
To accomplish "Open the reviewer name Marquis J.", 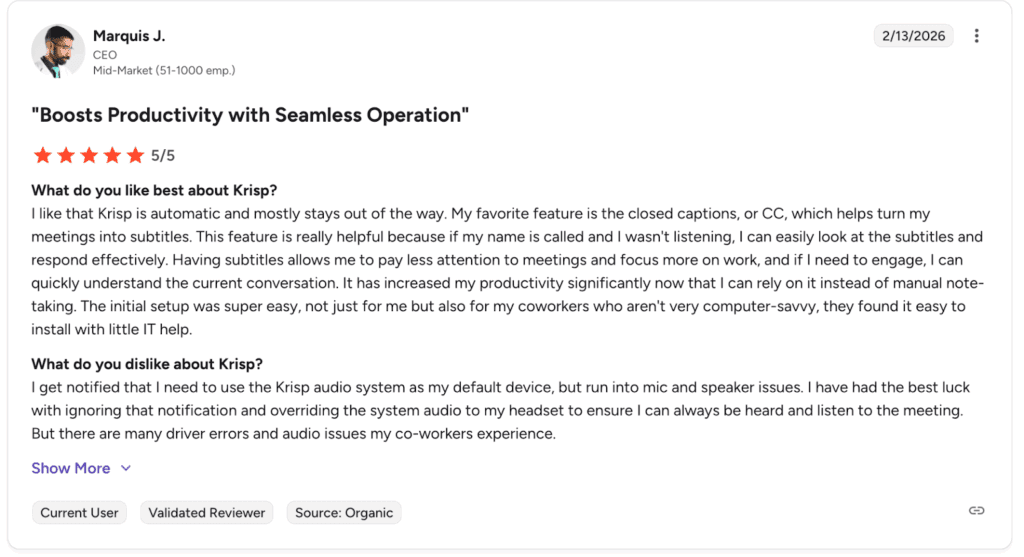I will [129, 36].
